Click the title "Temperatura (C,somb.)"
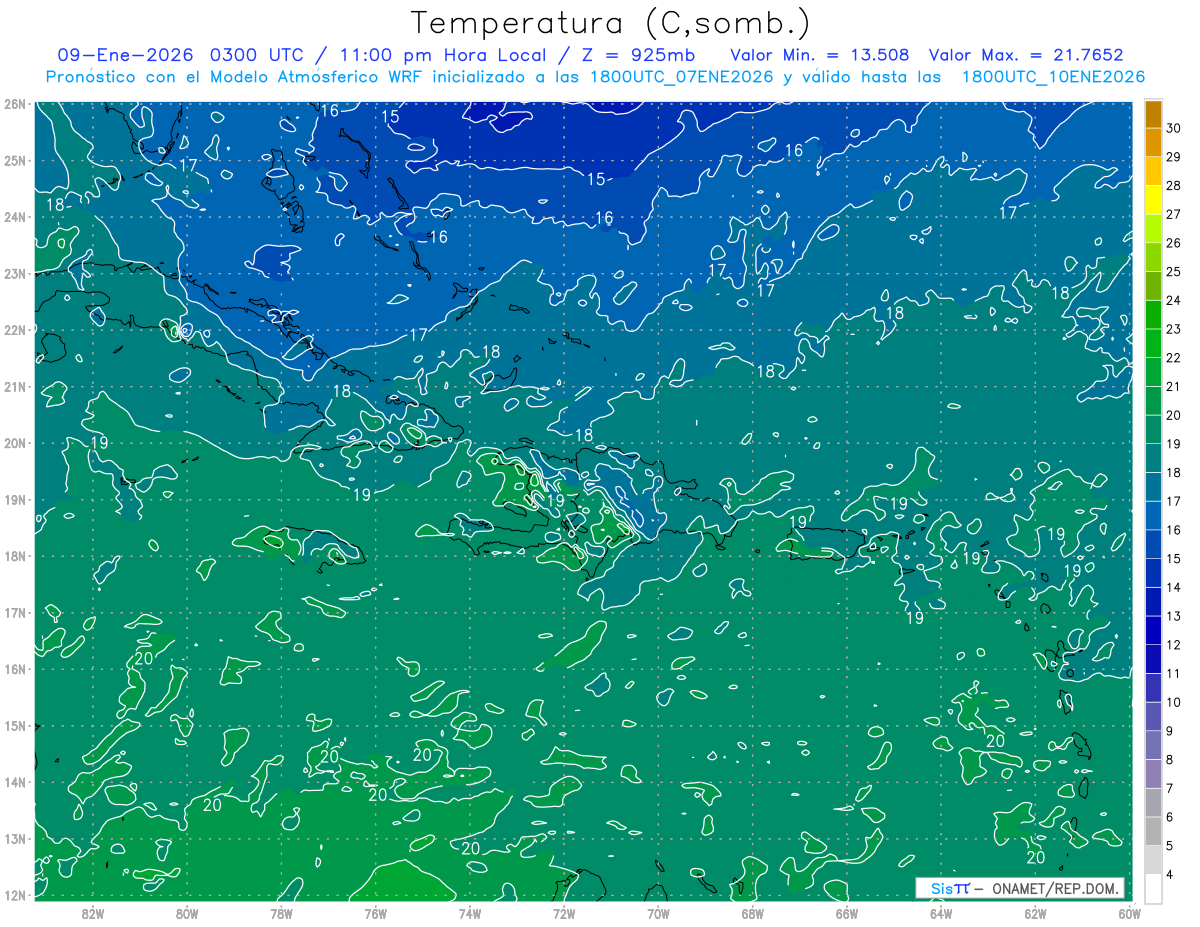The image size is (1200, 927). (611, 24)
